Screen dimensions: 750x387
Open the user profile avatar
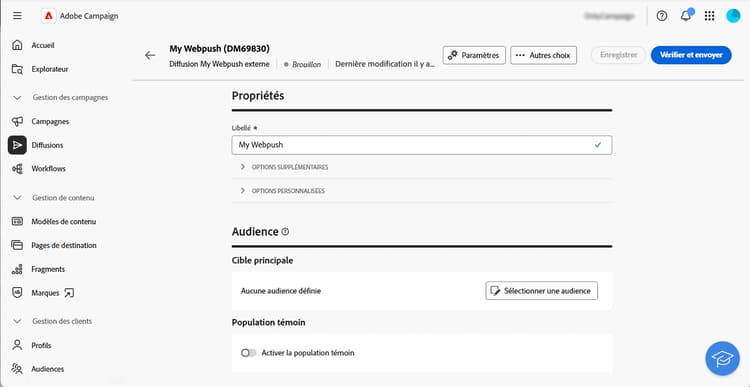tap(733, 16)
